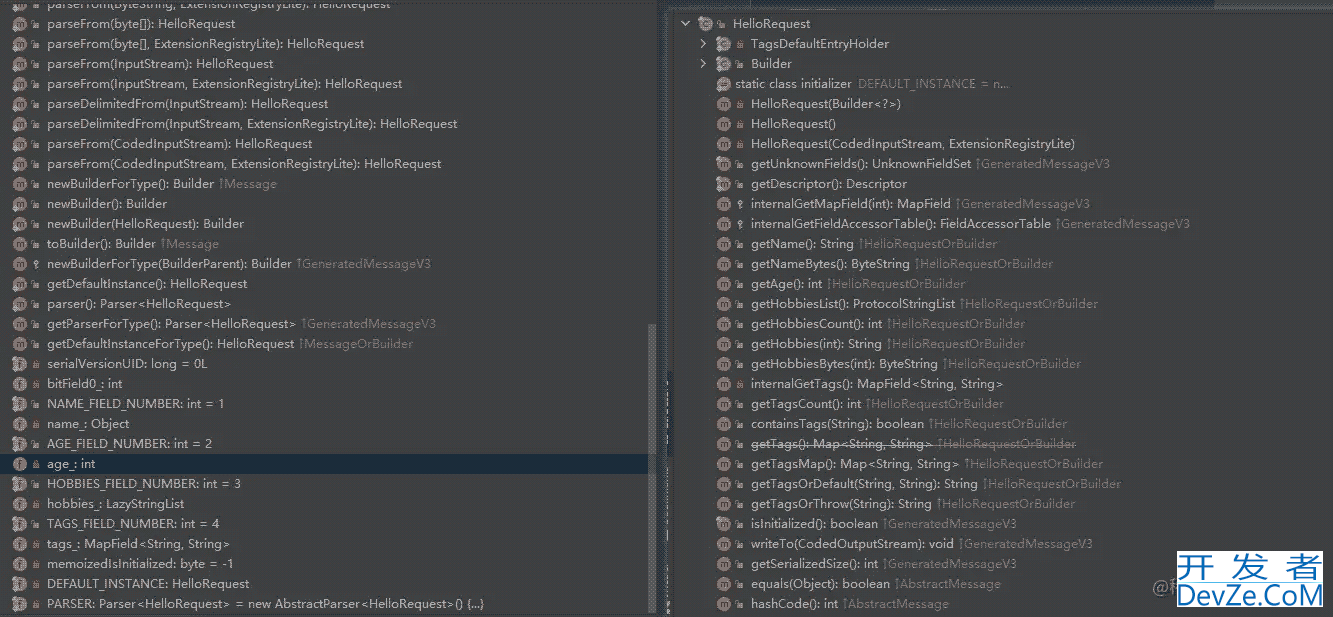Click method icon beside getDescriptor(): Descriptor
Screen dimensions: 1333x617
(x=724, y=183)
